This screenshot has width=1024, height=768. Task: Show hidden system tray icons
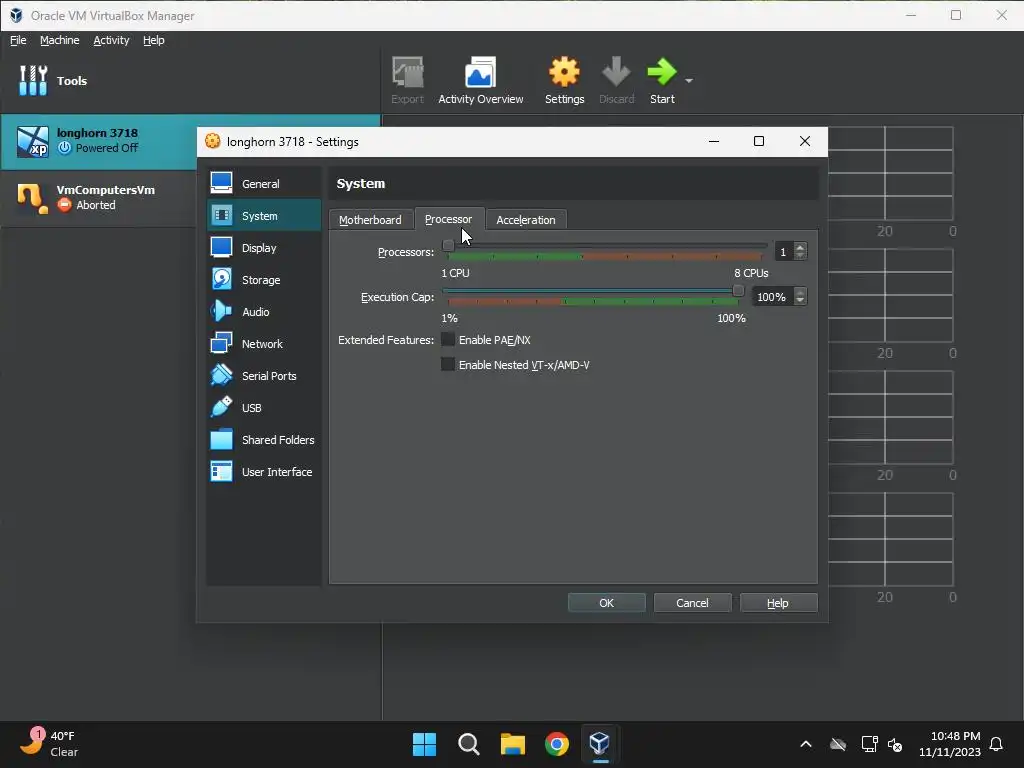806,744
